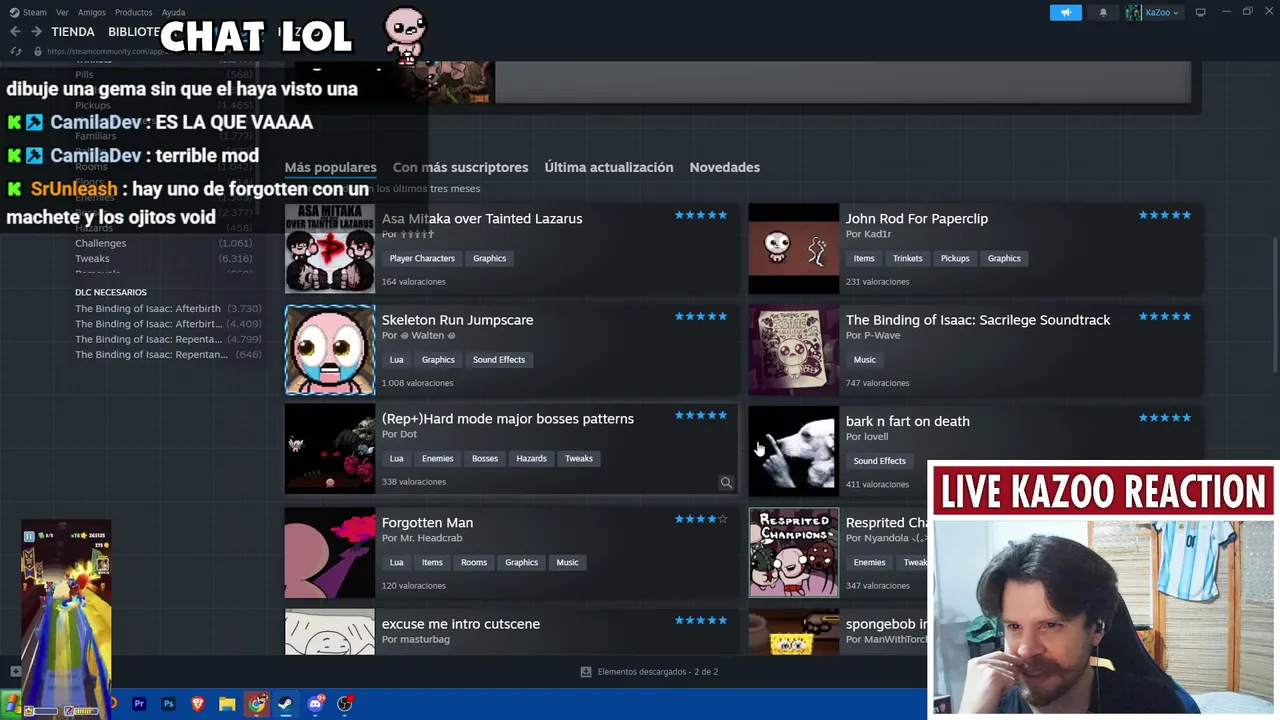The image size is (1280, 720).
Task: Enter Big Picture mode via monitor icon
Action: coord(1200,12)
